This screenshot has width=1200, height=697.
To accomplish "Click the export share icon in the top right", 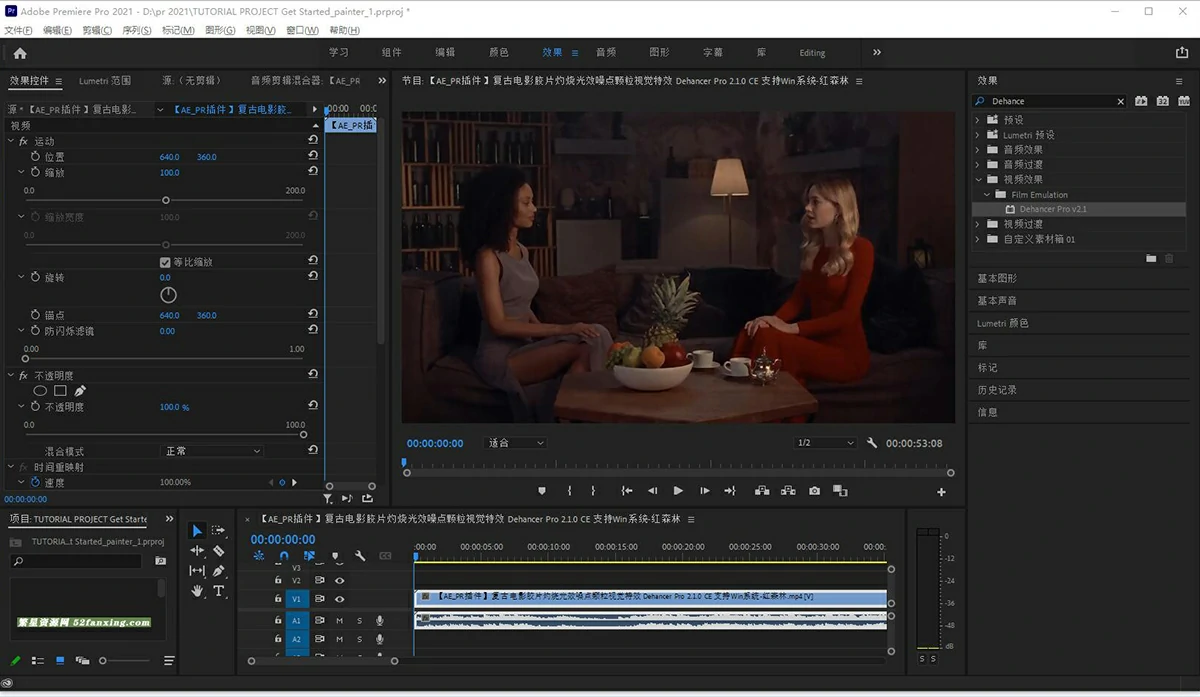I will [1183, 53].
